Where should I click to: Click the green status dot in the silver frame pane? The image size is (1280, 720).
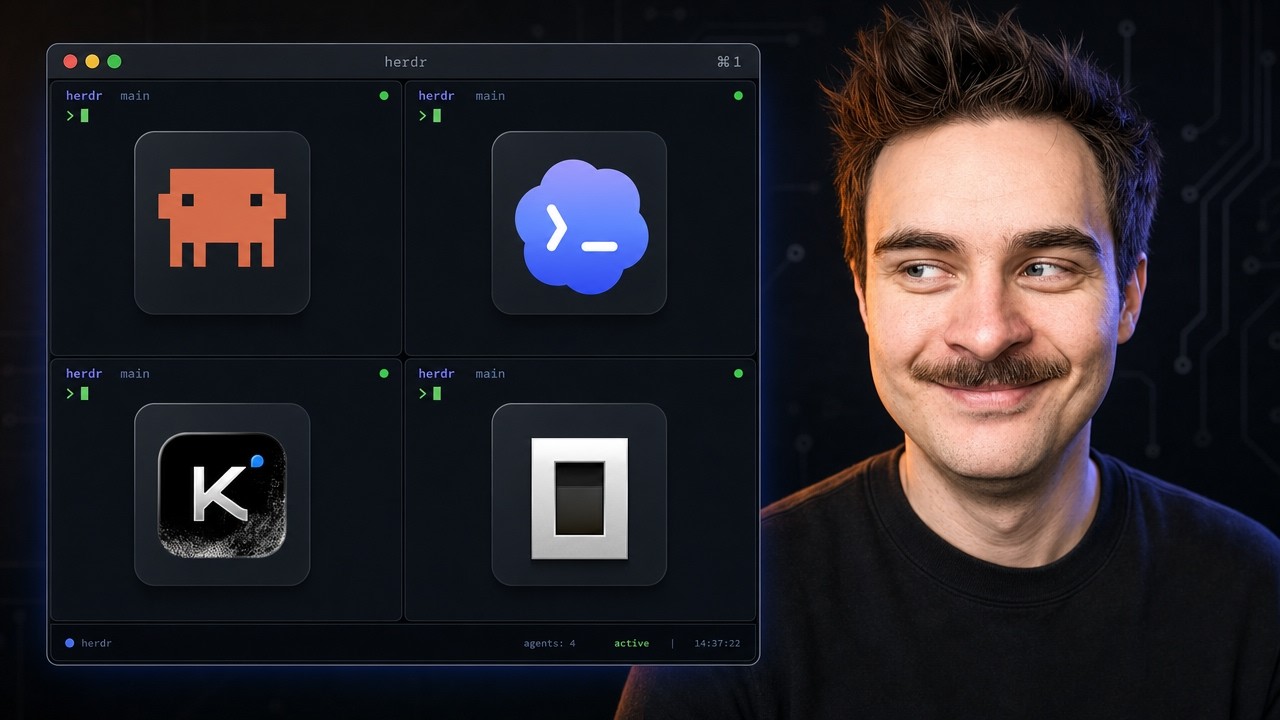click(x=738, y=374)
